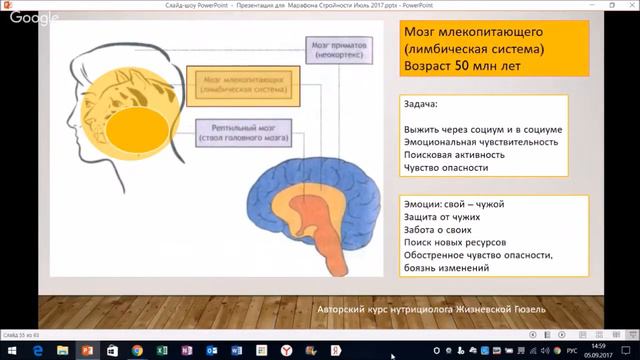Launch Microsoft Edge from the taskbar
The width and height of the screenshot is (640, 360).
point(38,351)
